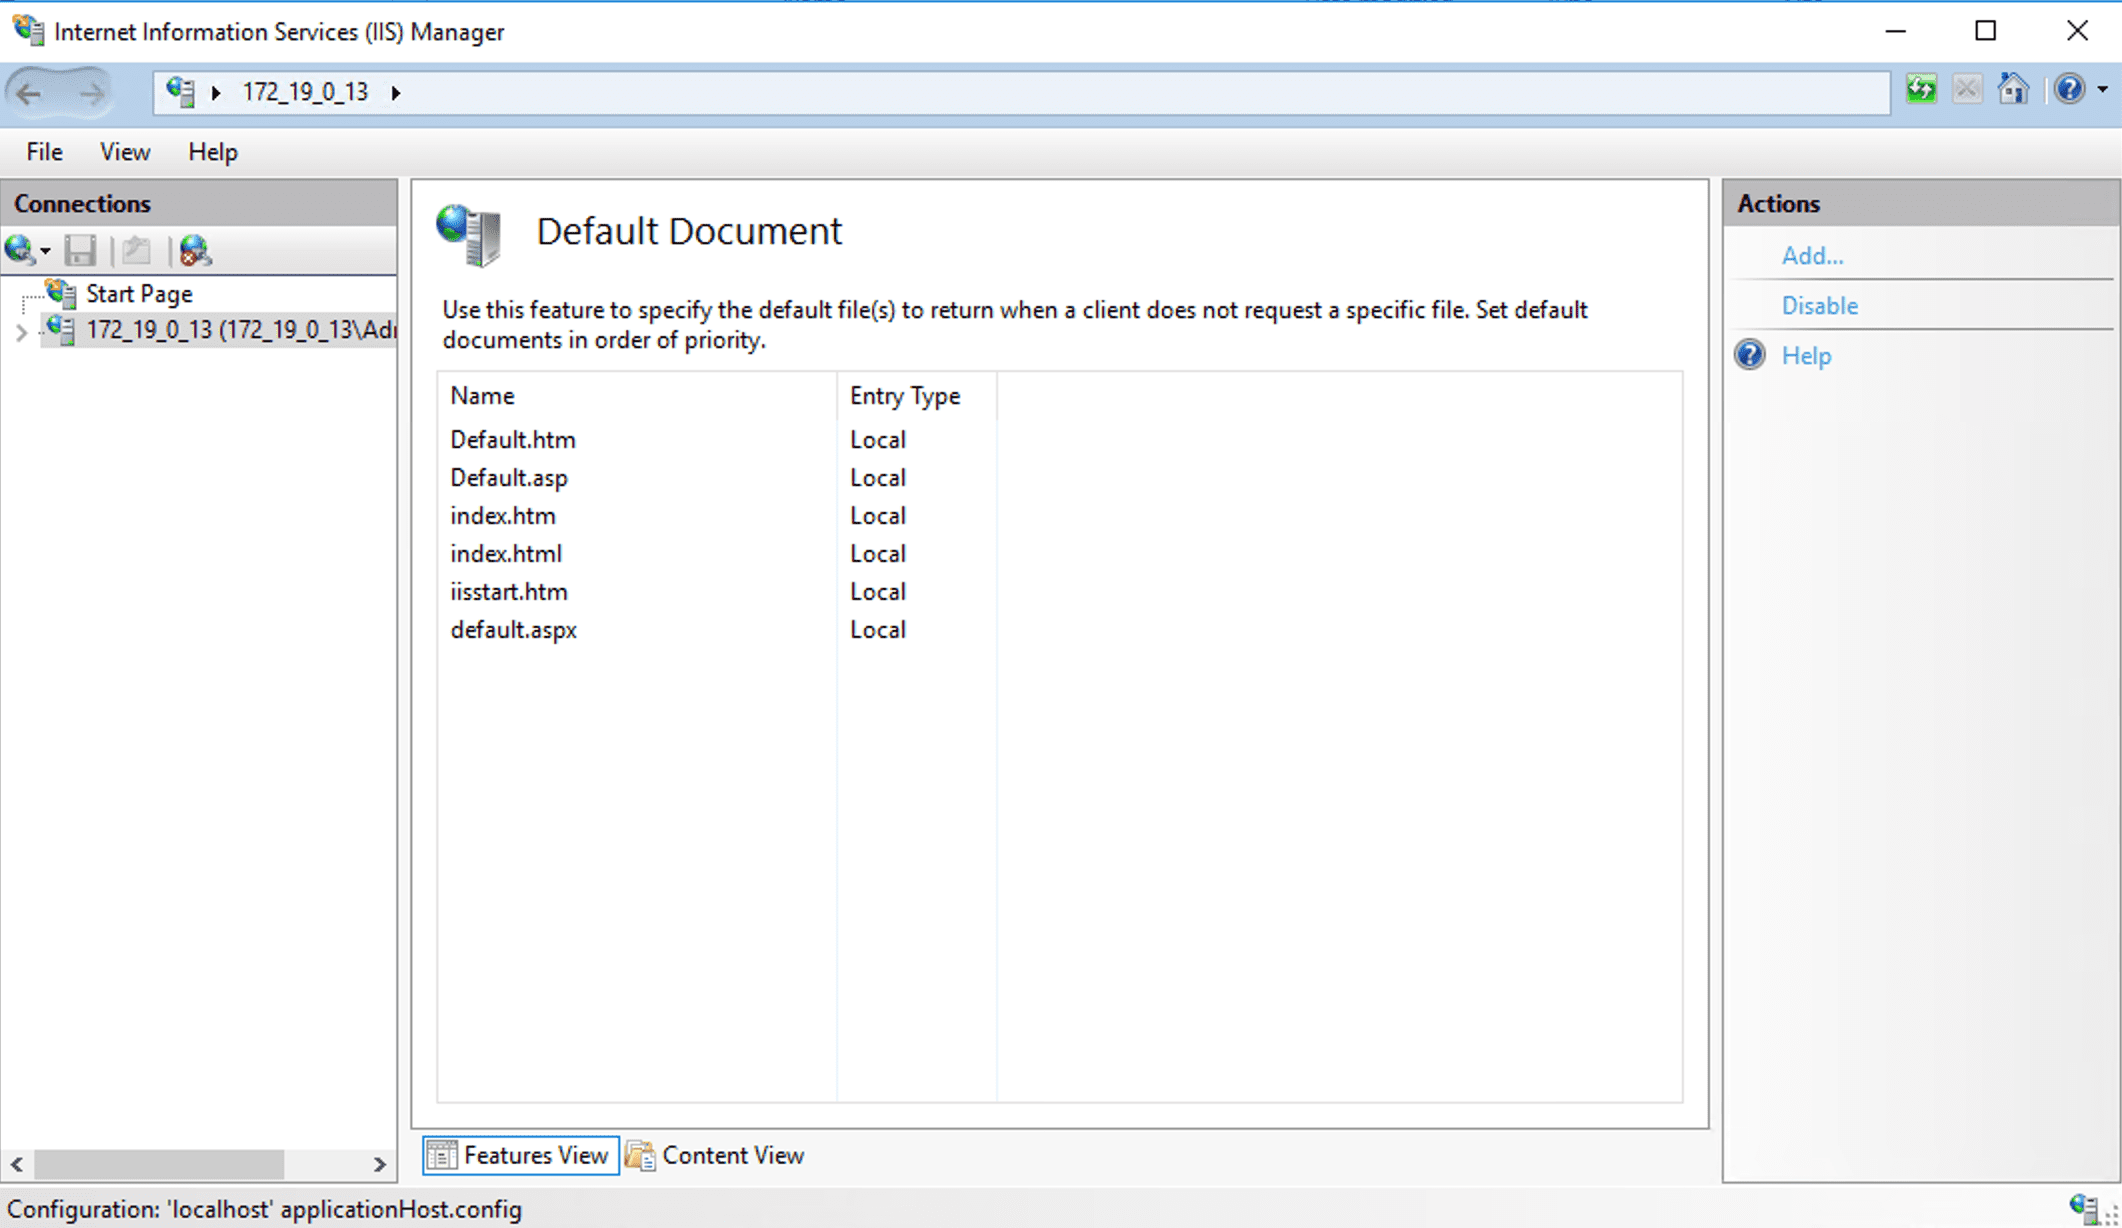Click the Features View tab icon
Image resolution: width=2122 pixels, height=1228 pixels.
(x=441, y=1156)
